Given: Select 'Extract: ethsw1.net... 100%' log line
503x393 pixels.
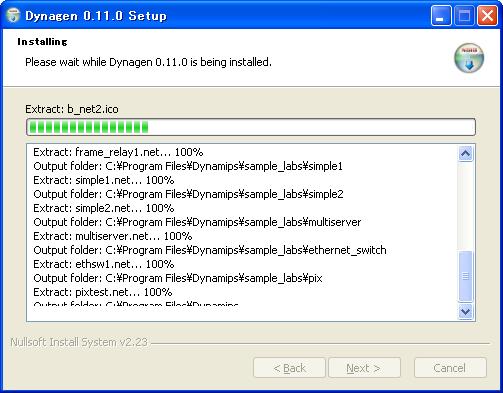Looking at the screenshot, I should (x=104, y=264).
